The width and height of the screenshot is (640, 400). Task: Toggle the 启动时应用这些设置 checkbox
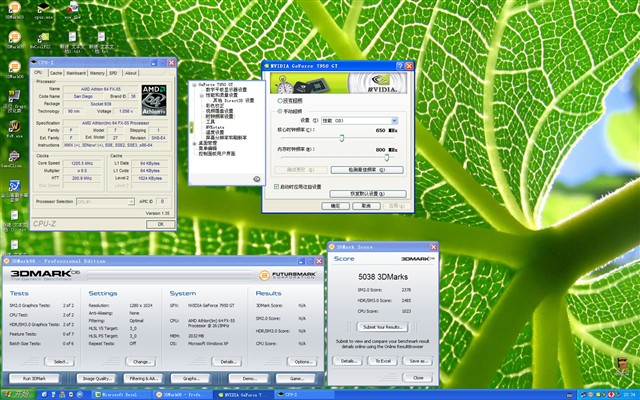click(x=276, y=187)
